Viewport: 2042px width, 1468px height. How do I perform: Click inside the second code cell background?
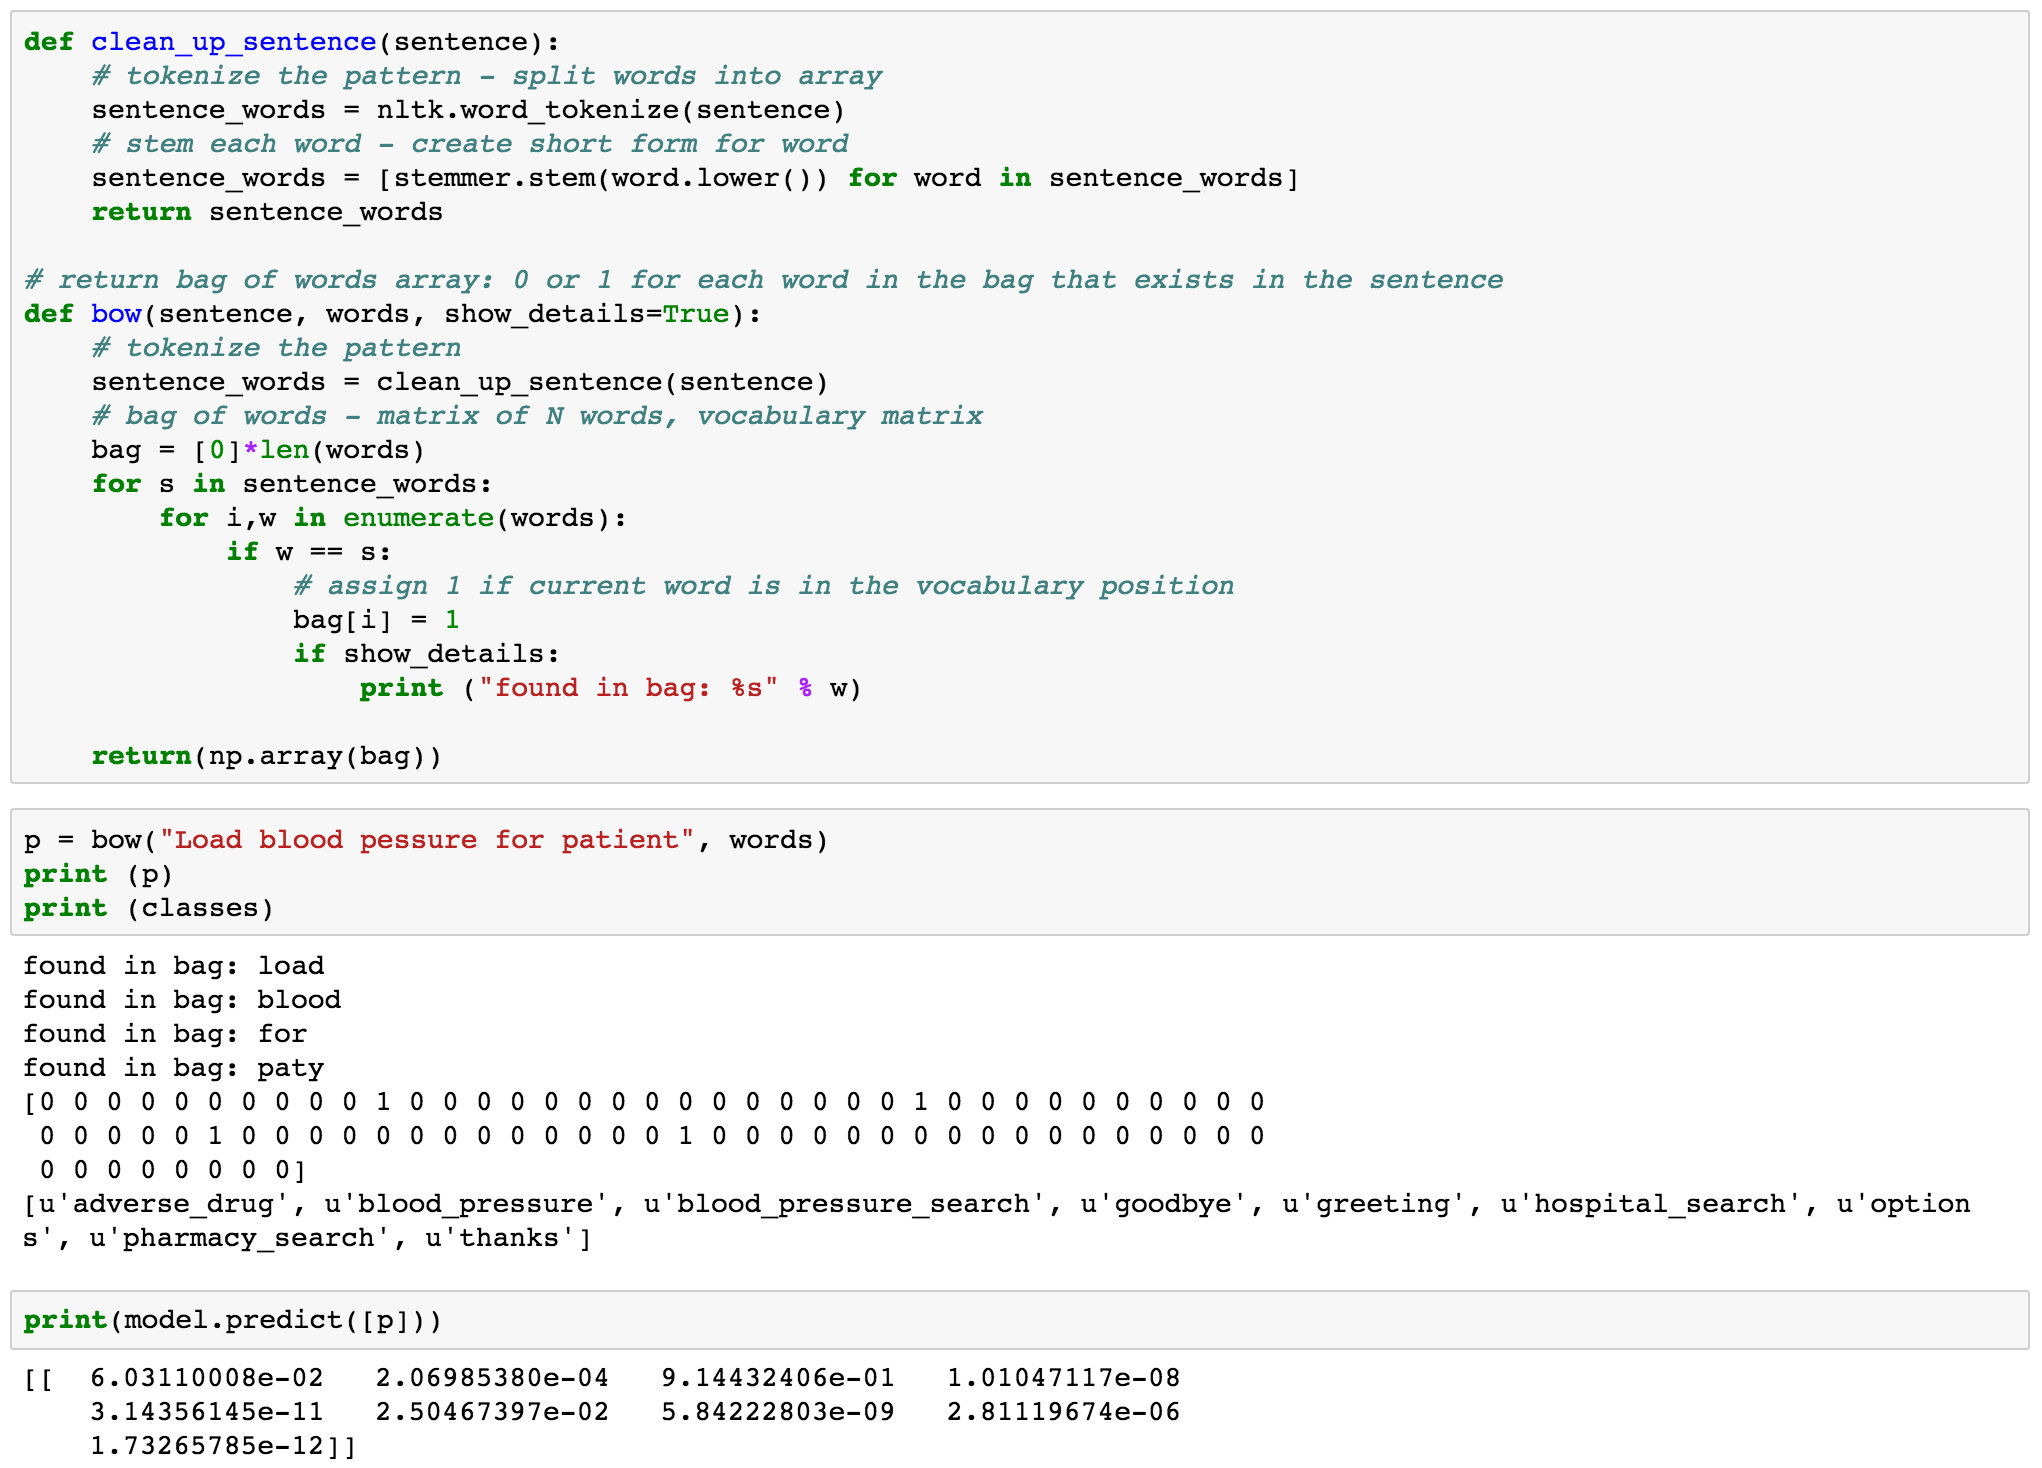tap(1400, 874)
